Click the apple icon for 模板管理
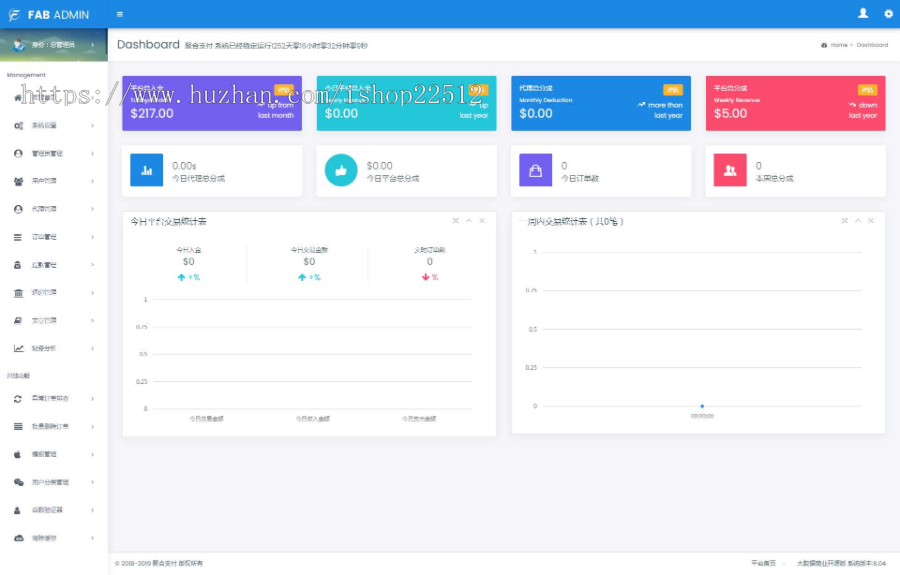This screenshot has width=900, height=575. (18, 454)
